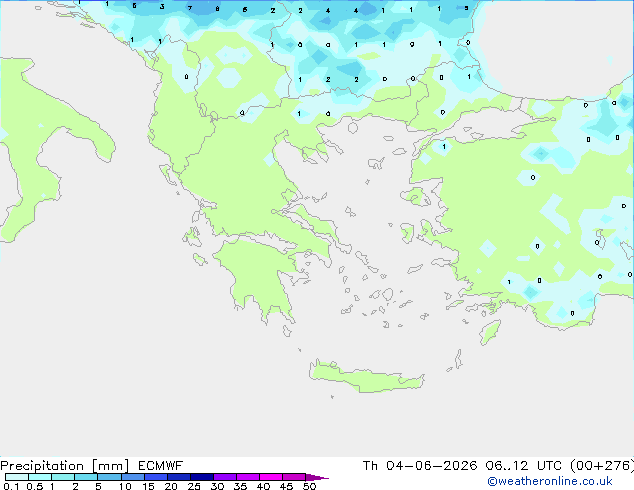Screen dimensions: 634x490
Task: Click the precipitation value '7' on the map
Action: click(190, 8)
